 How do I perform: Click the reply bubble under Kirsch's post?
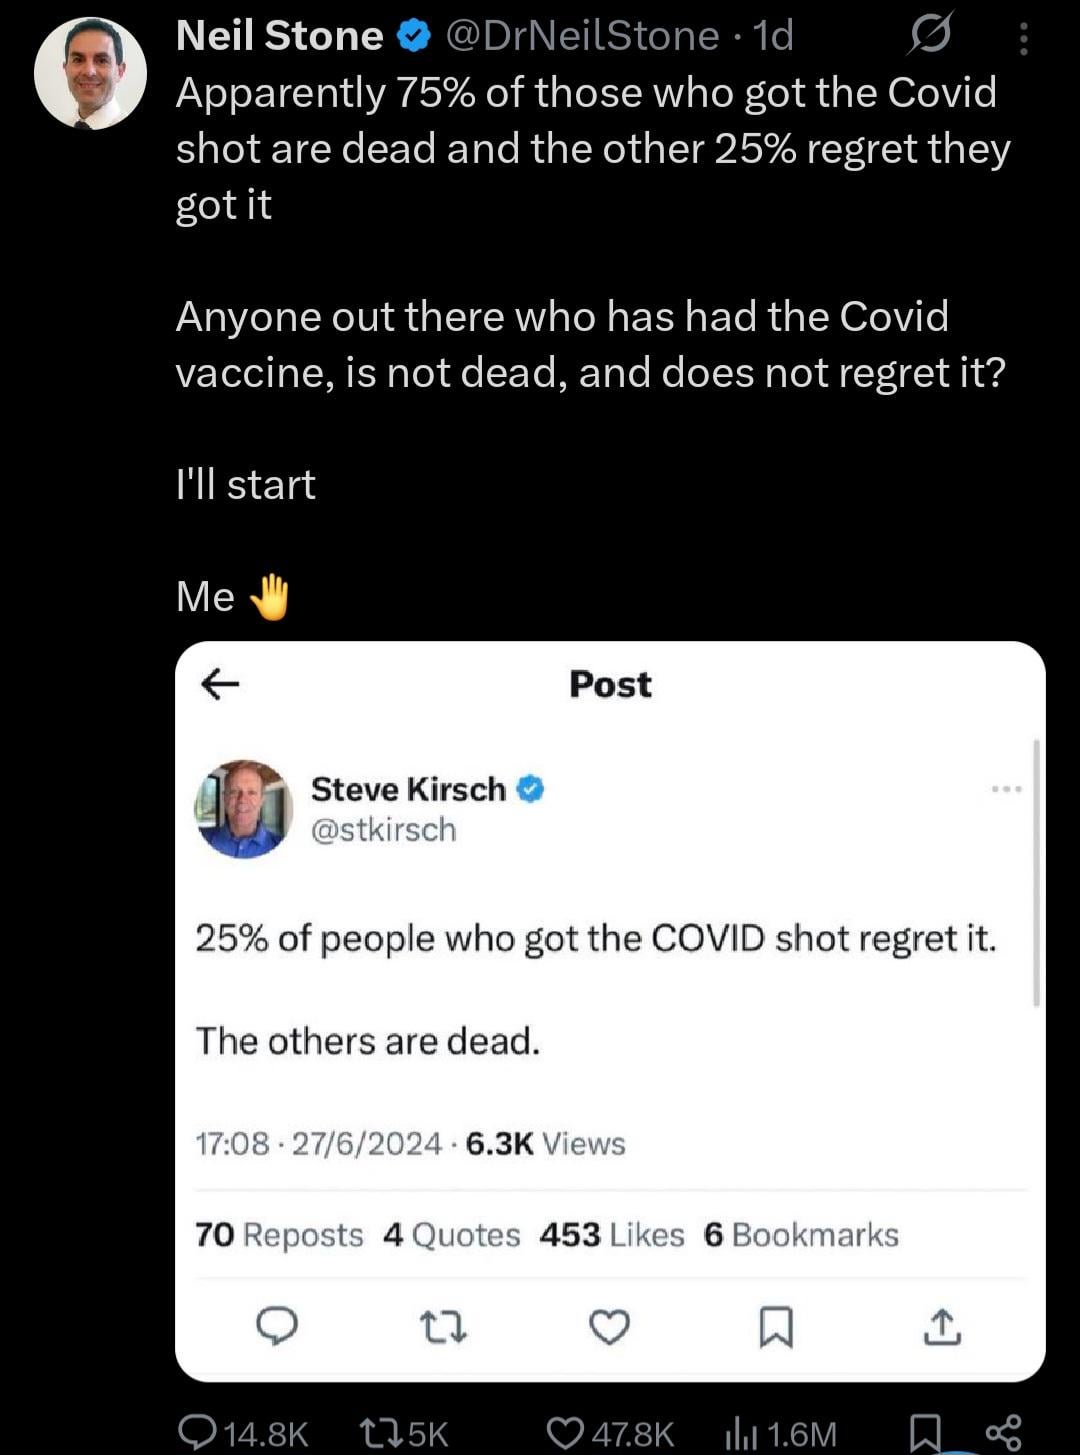277,1325
